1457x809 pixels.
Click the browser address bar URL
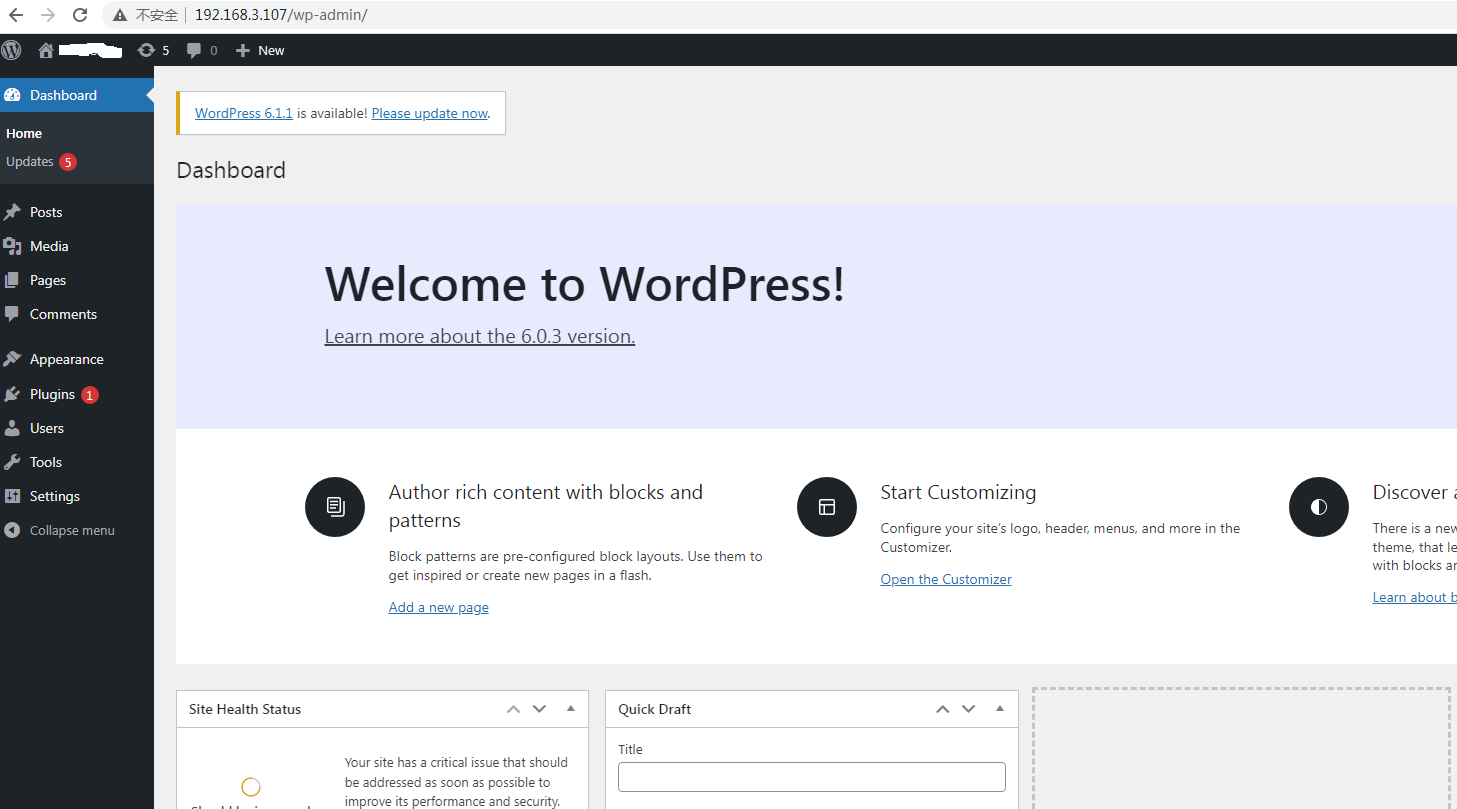pyautogui.click(x=281, y=15)
